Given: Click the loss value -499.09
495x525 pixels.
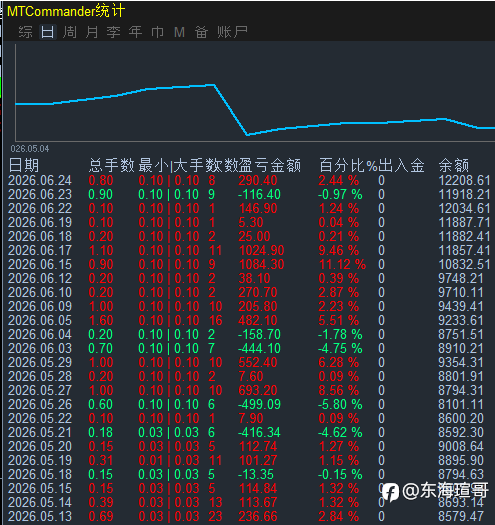Looking at the screenshot, I should pos(259,404).
